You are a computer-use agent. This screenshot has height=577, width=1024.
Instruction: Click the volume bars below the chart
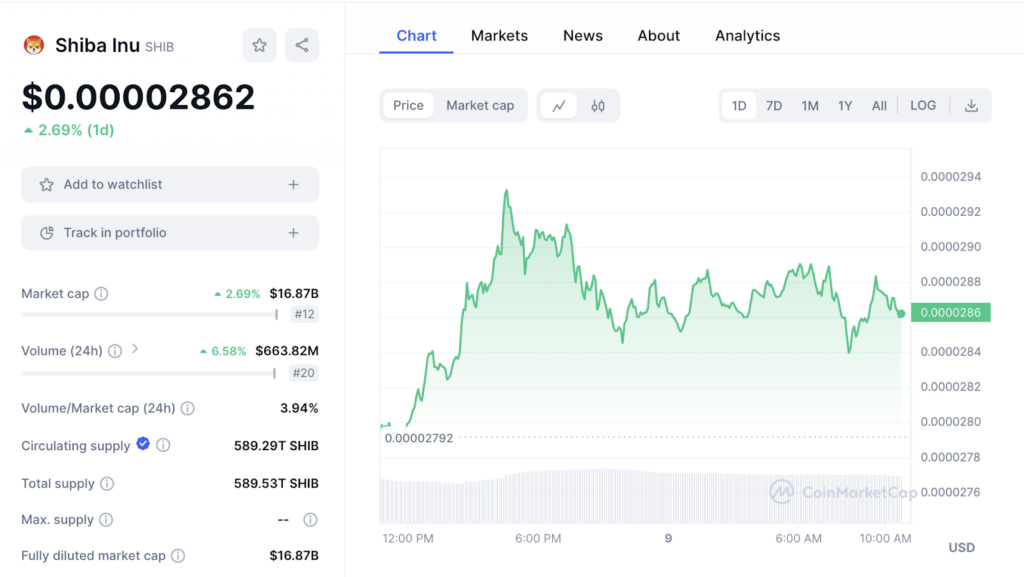coord(640,496)
